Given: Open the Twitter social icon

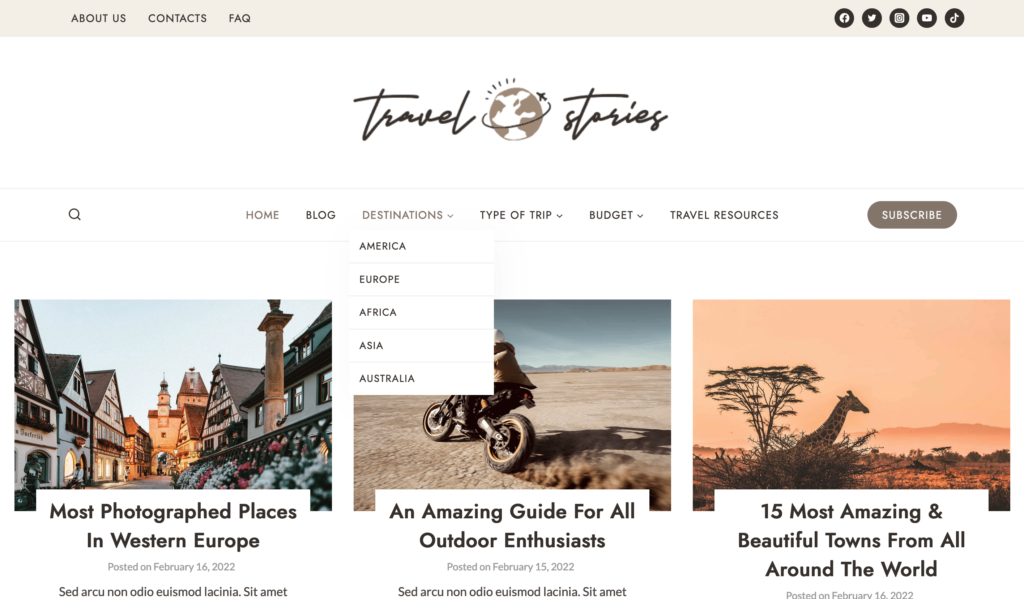Looking at the screenshot, I should (871, 18).
